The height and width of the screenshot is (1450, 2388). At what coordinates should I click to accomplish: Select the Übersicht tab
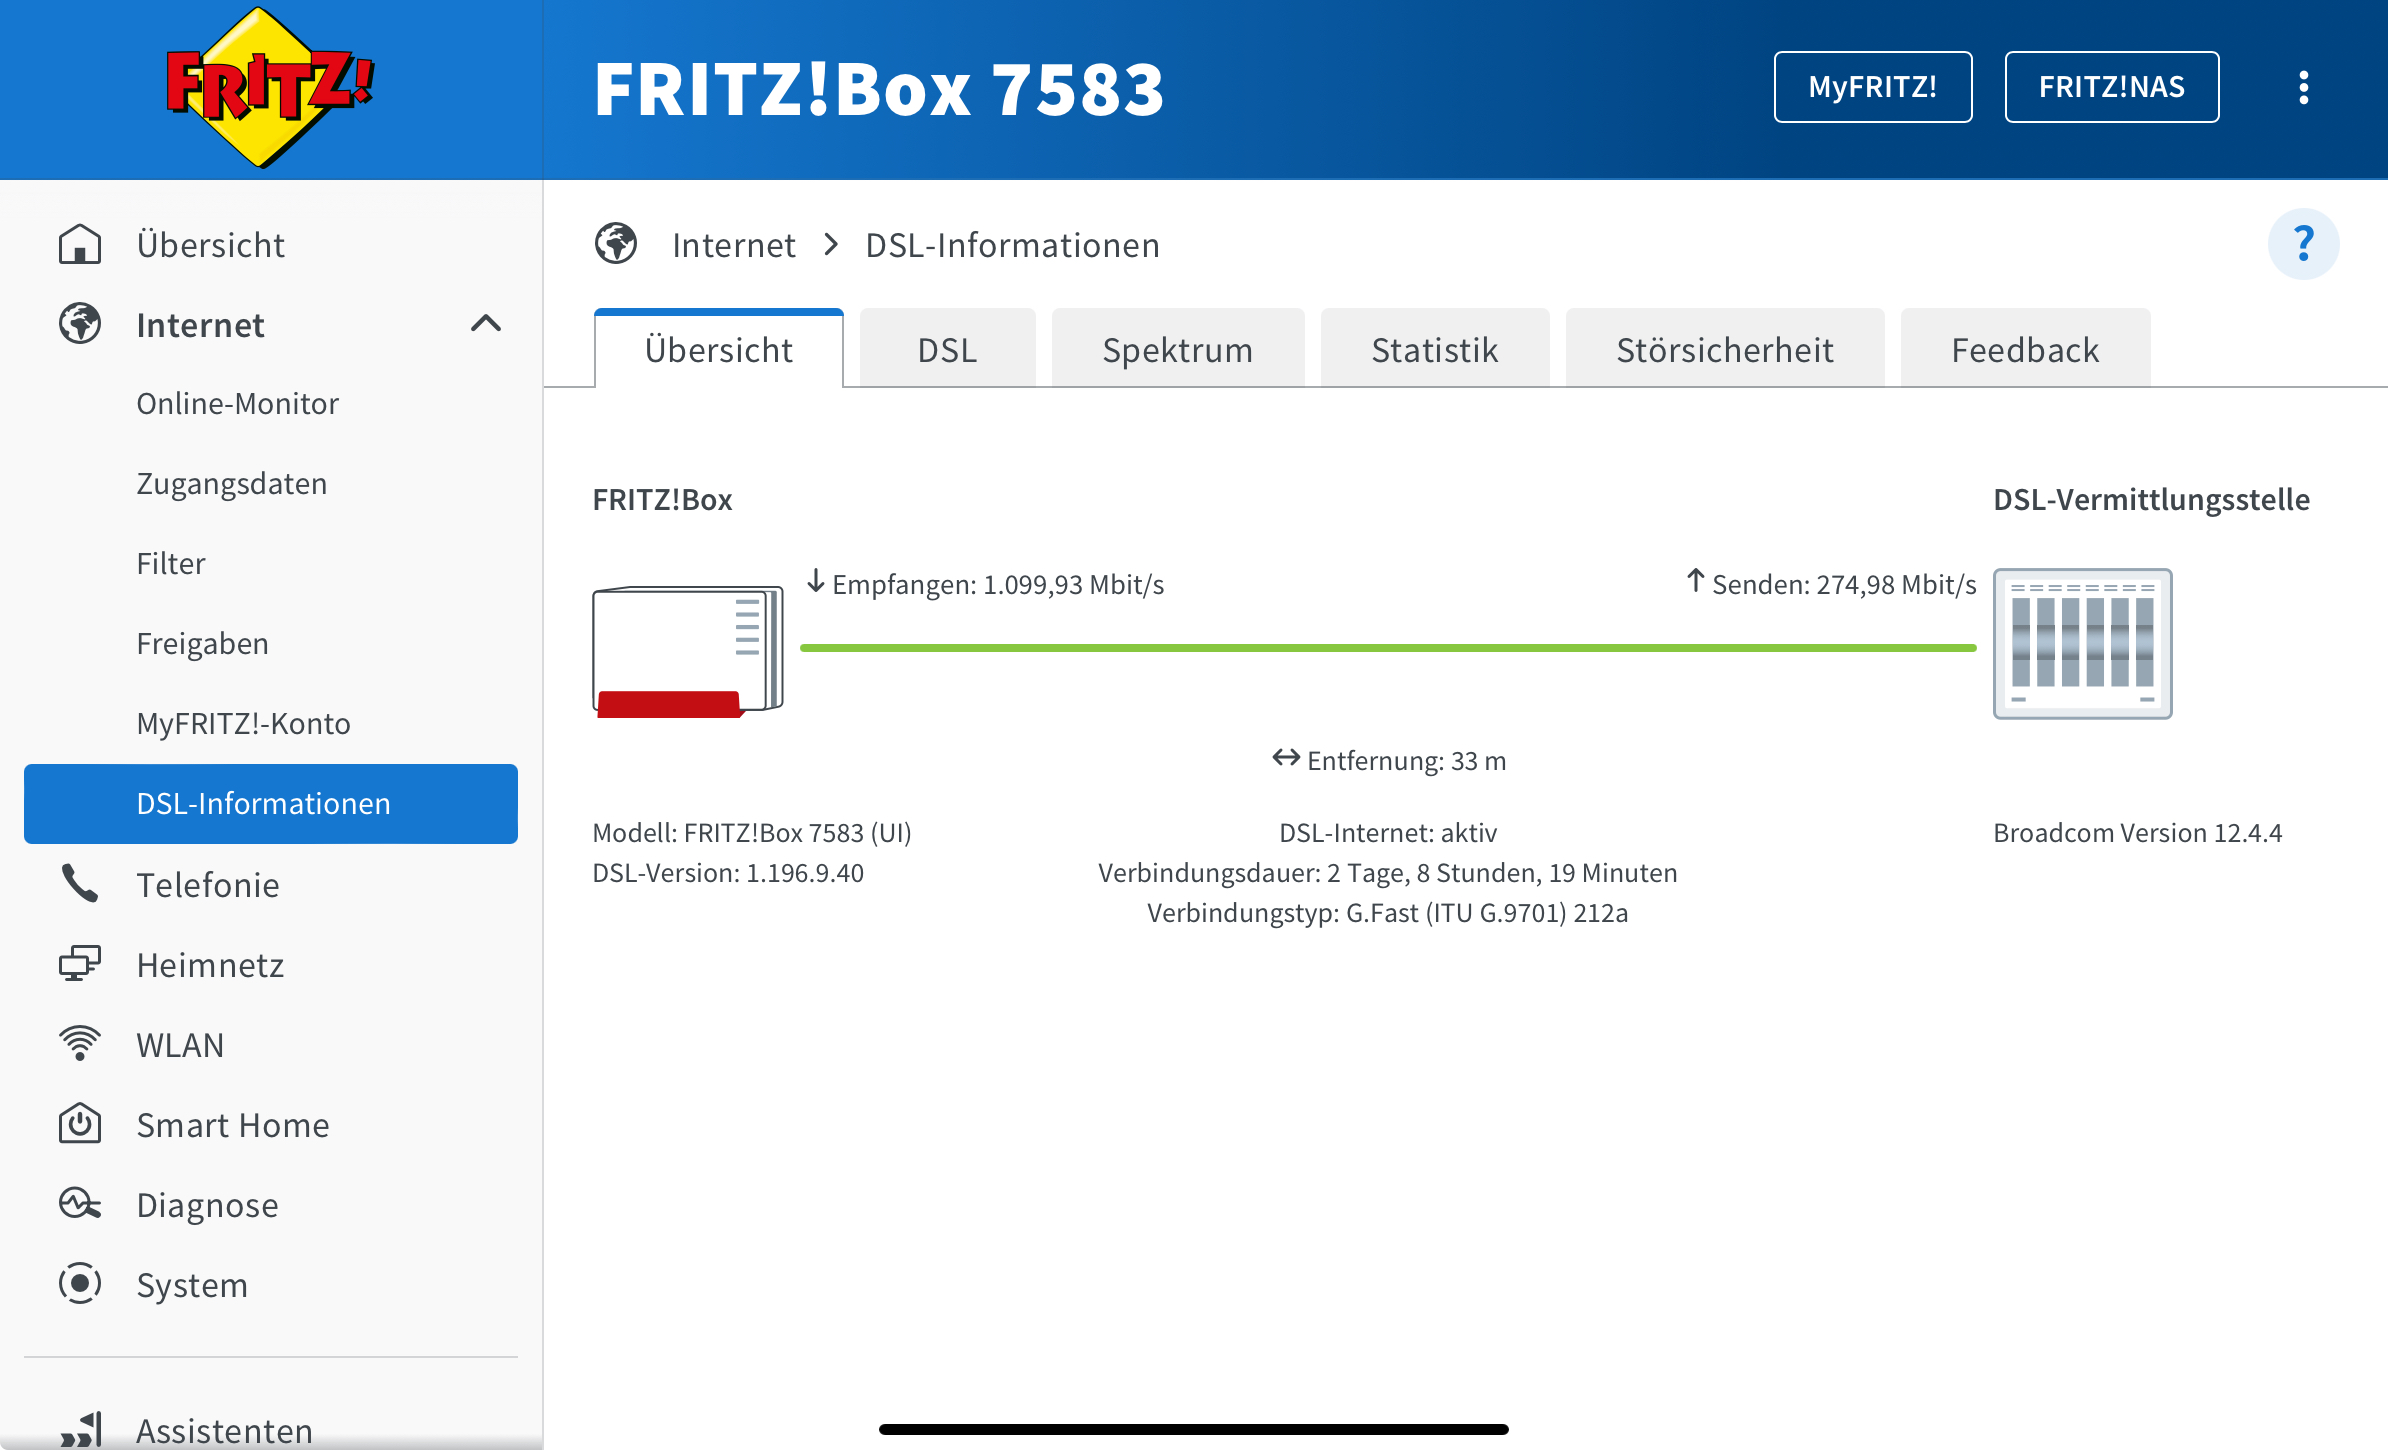(719, 349)
